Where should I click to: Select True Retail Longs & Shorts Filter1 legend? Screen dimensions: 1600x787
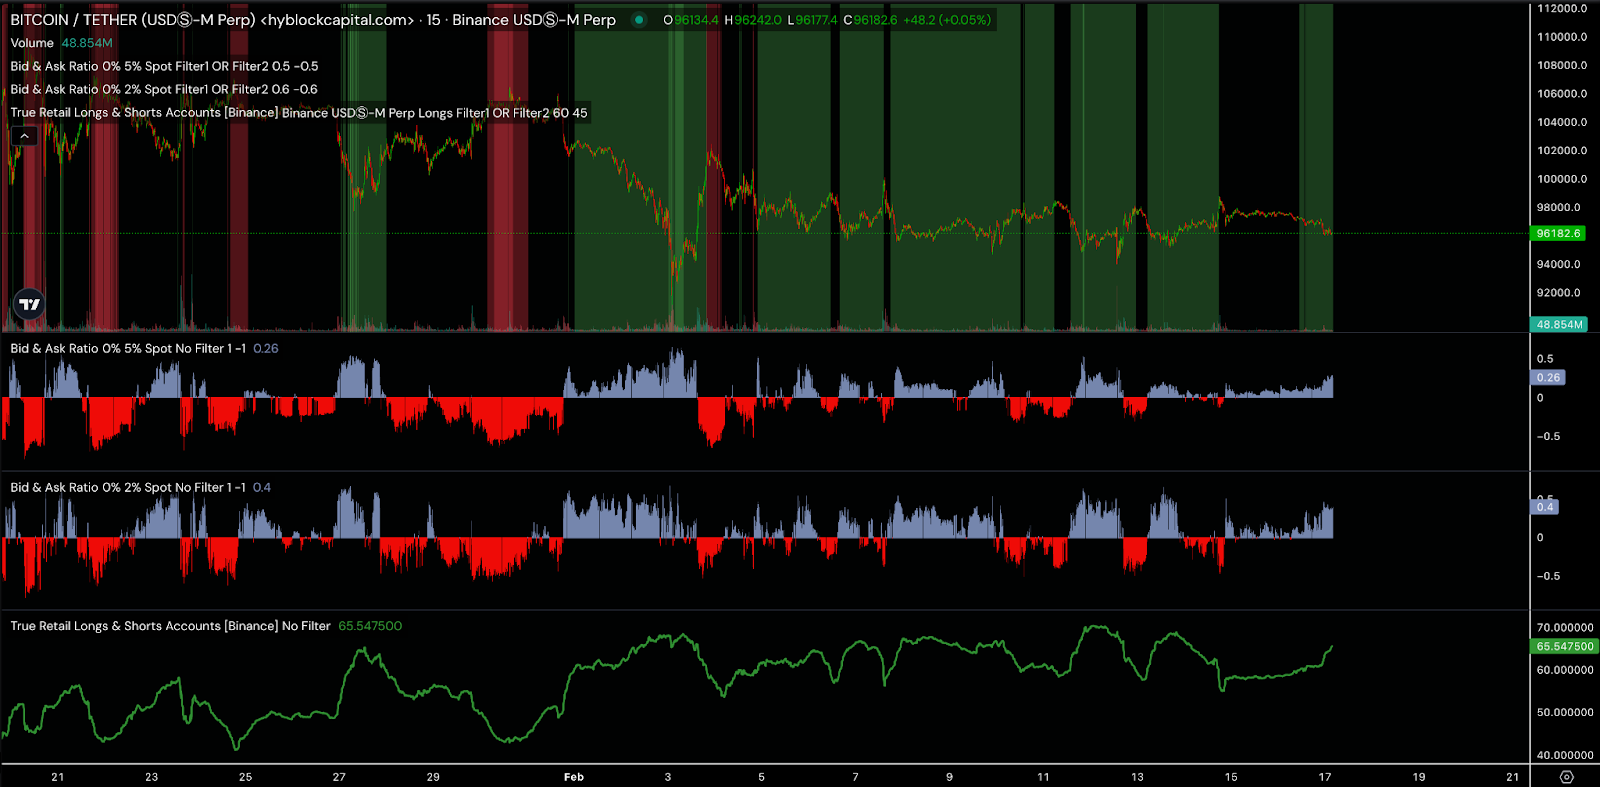point(299,112)
